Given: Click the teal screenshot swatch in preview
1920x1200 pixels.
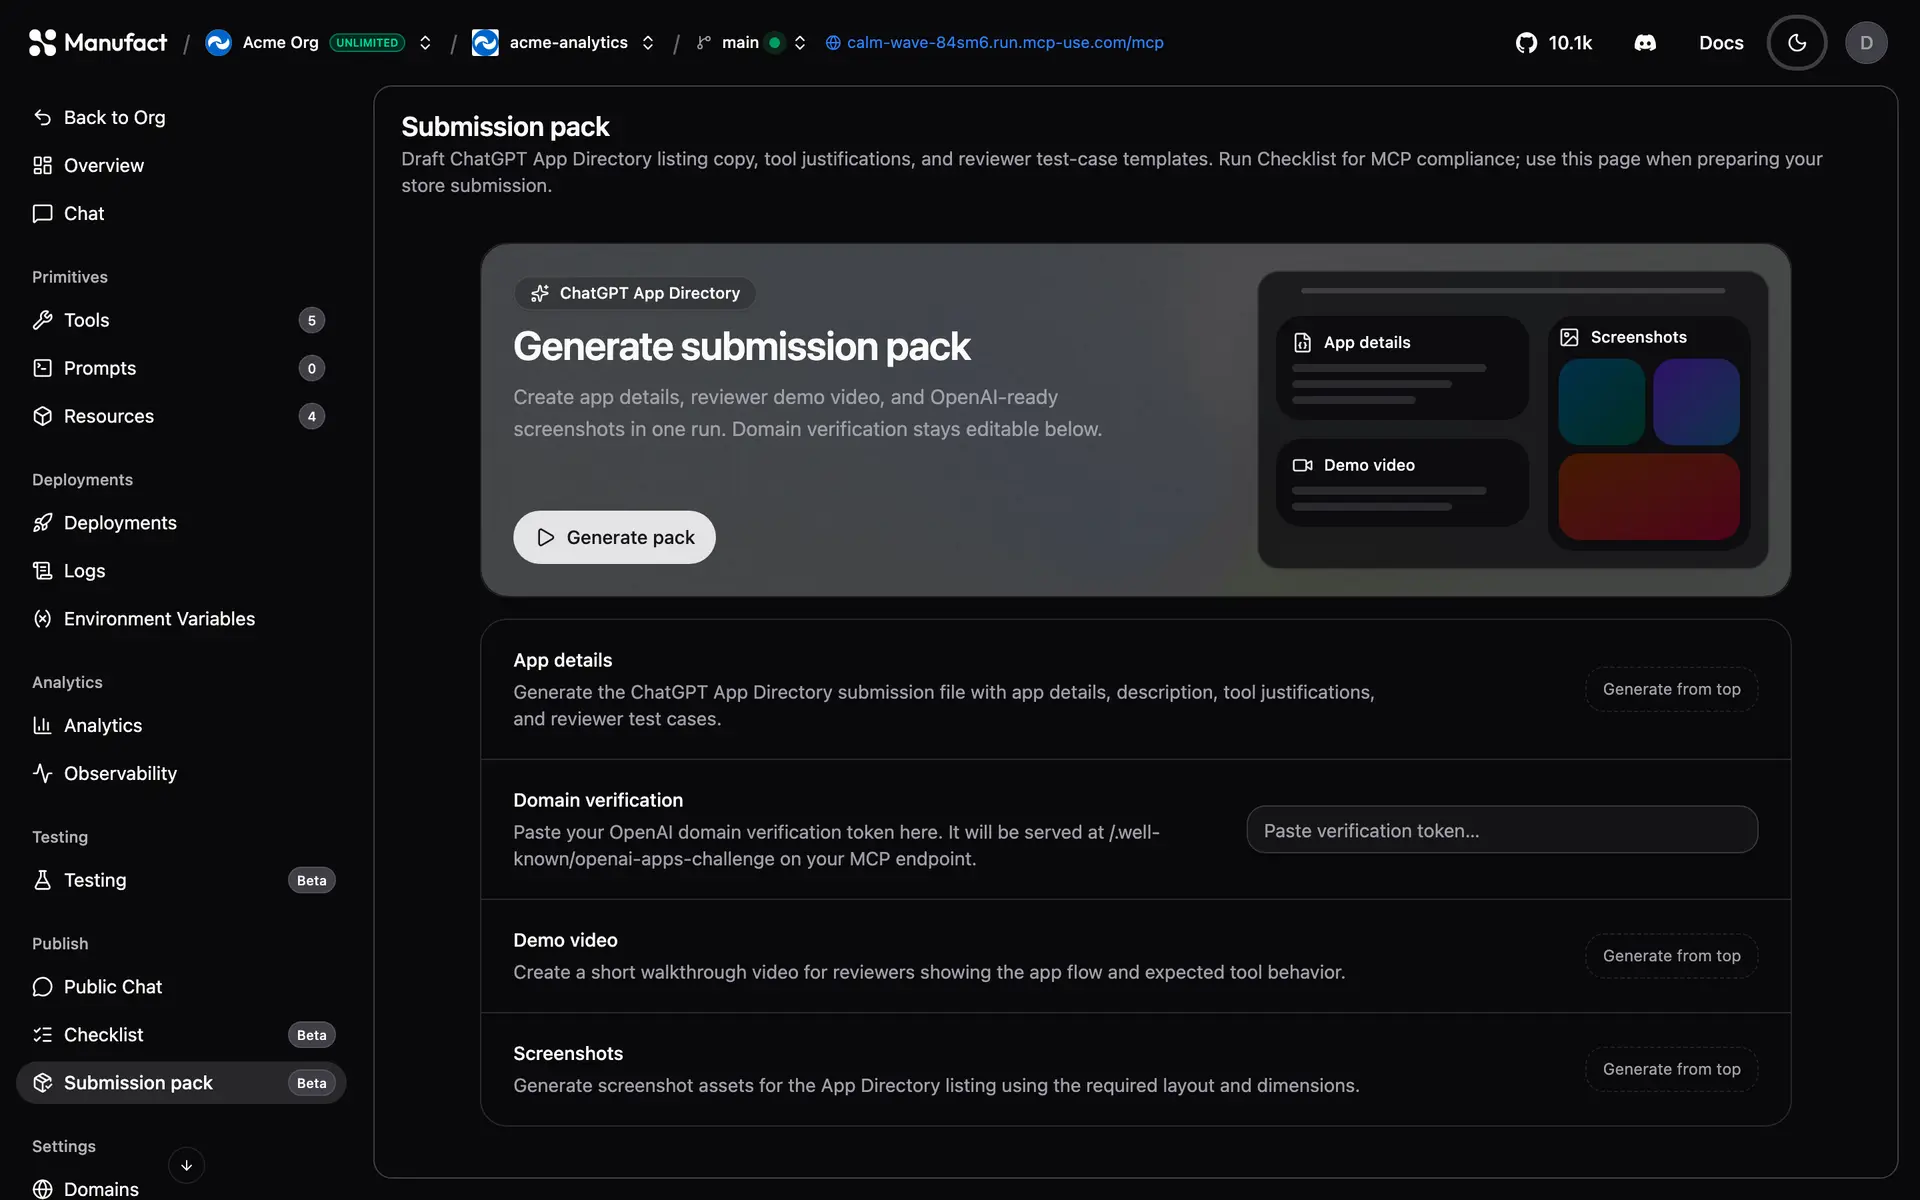Looking at the screenshot, I should click(x=1601, y=402).
